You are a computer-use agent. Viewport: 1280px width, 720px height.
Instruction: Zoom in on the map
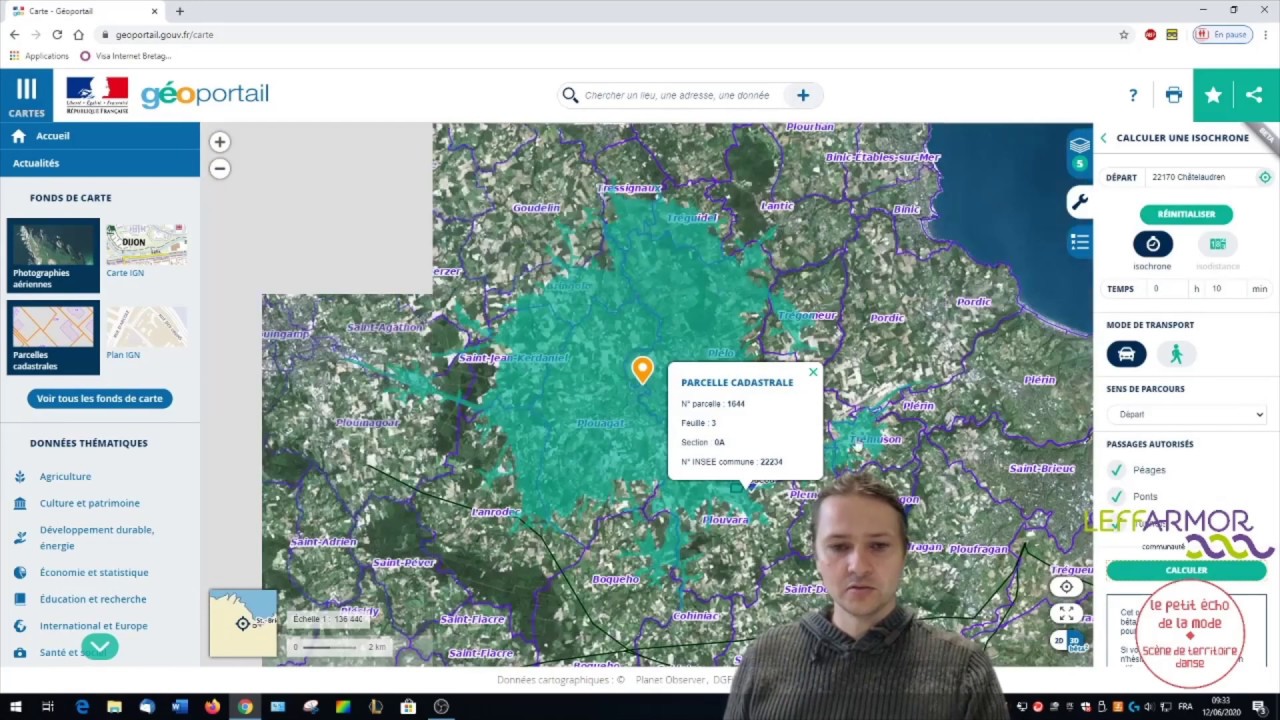[220, 142]
